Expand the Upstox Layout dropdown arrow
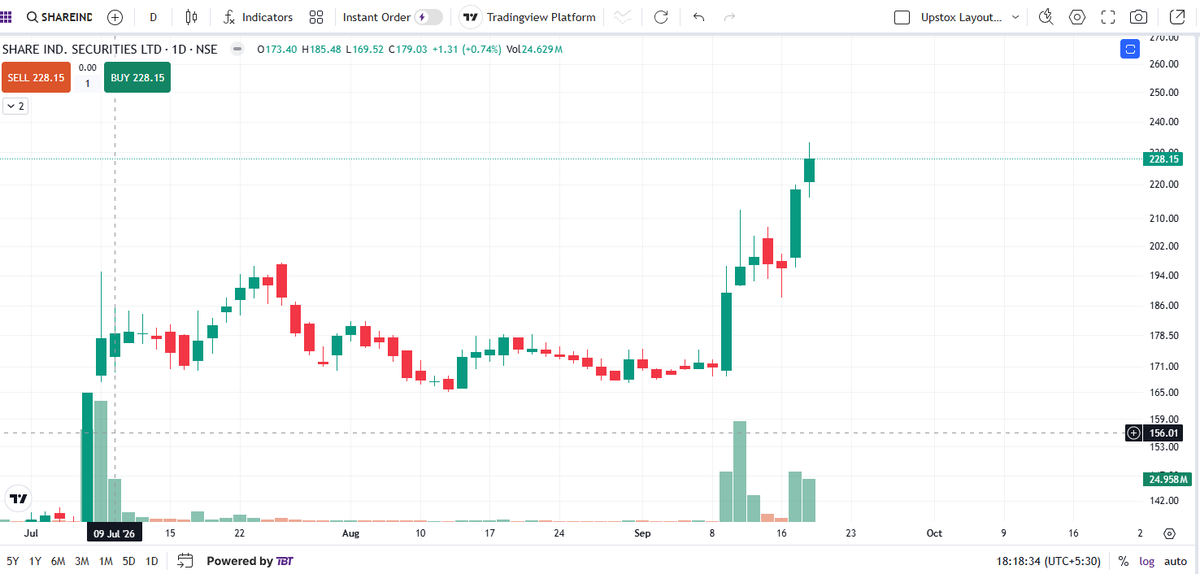Viewport: 1200px width, 574px height. click(1016, 17)
